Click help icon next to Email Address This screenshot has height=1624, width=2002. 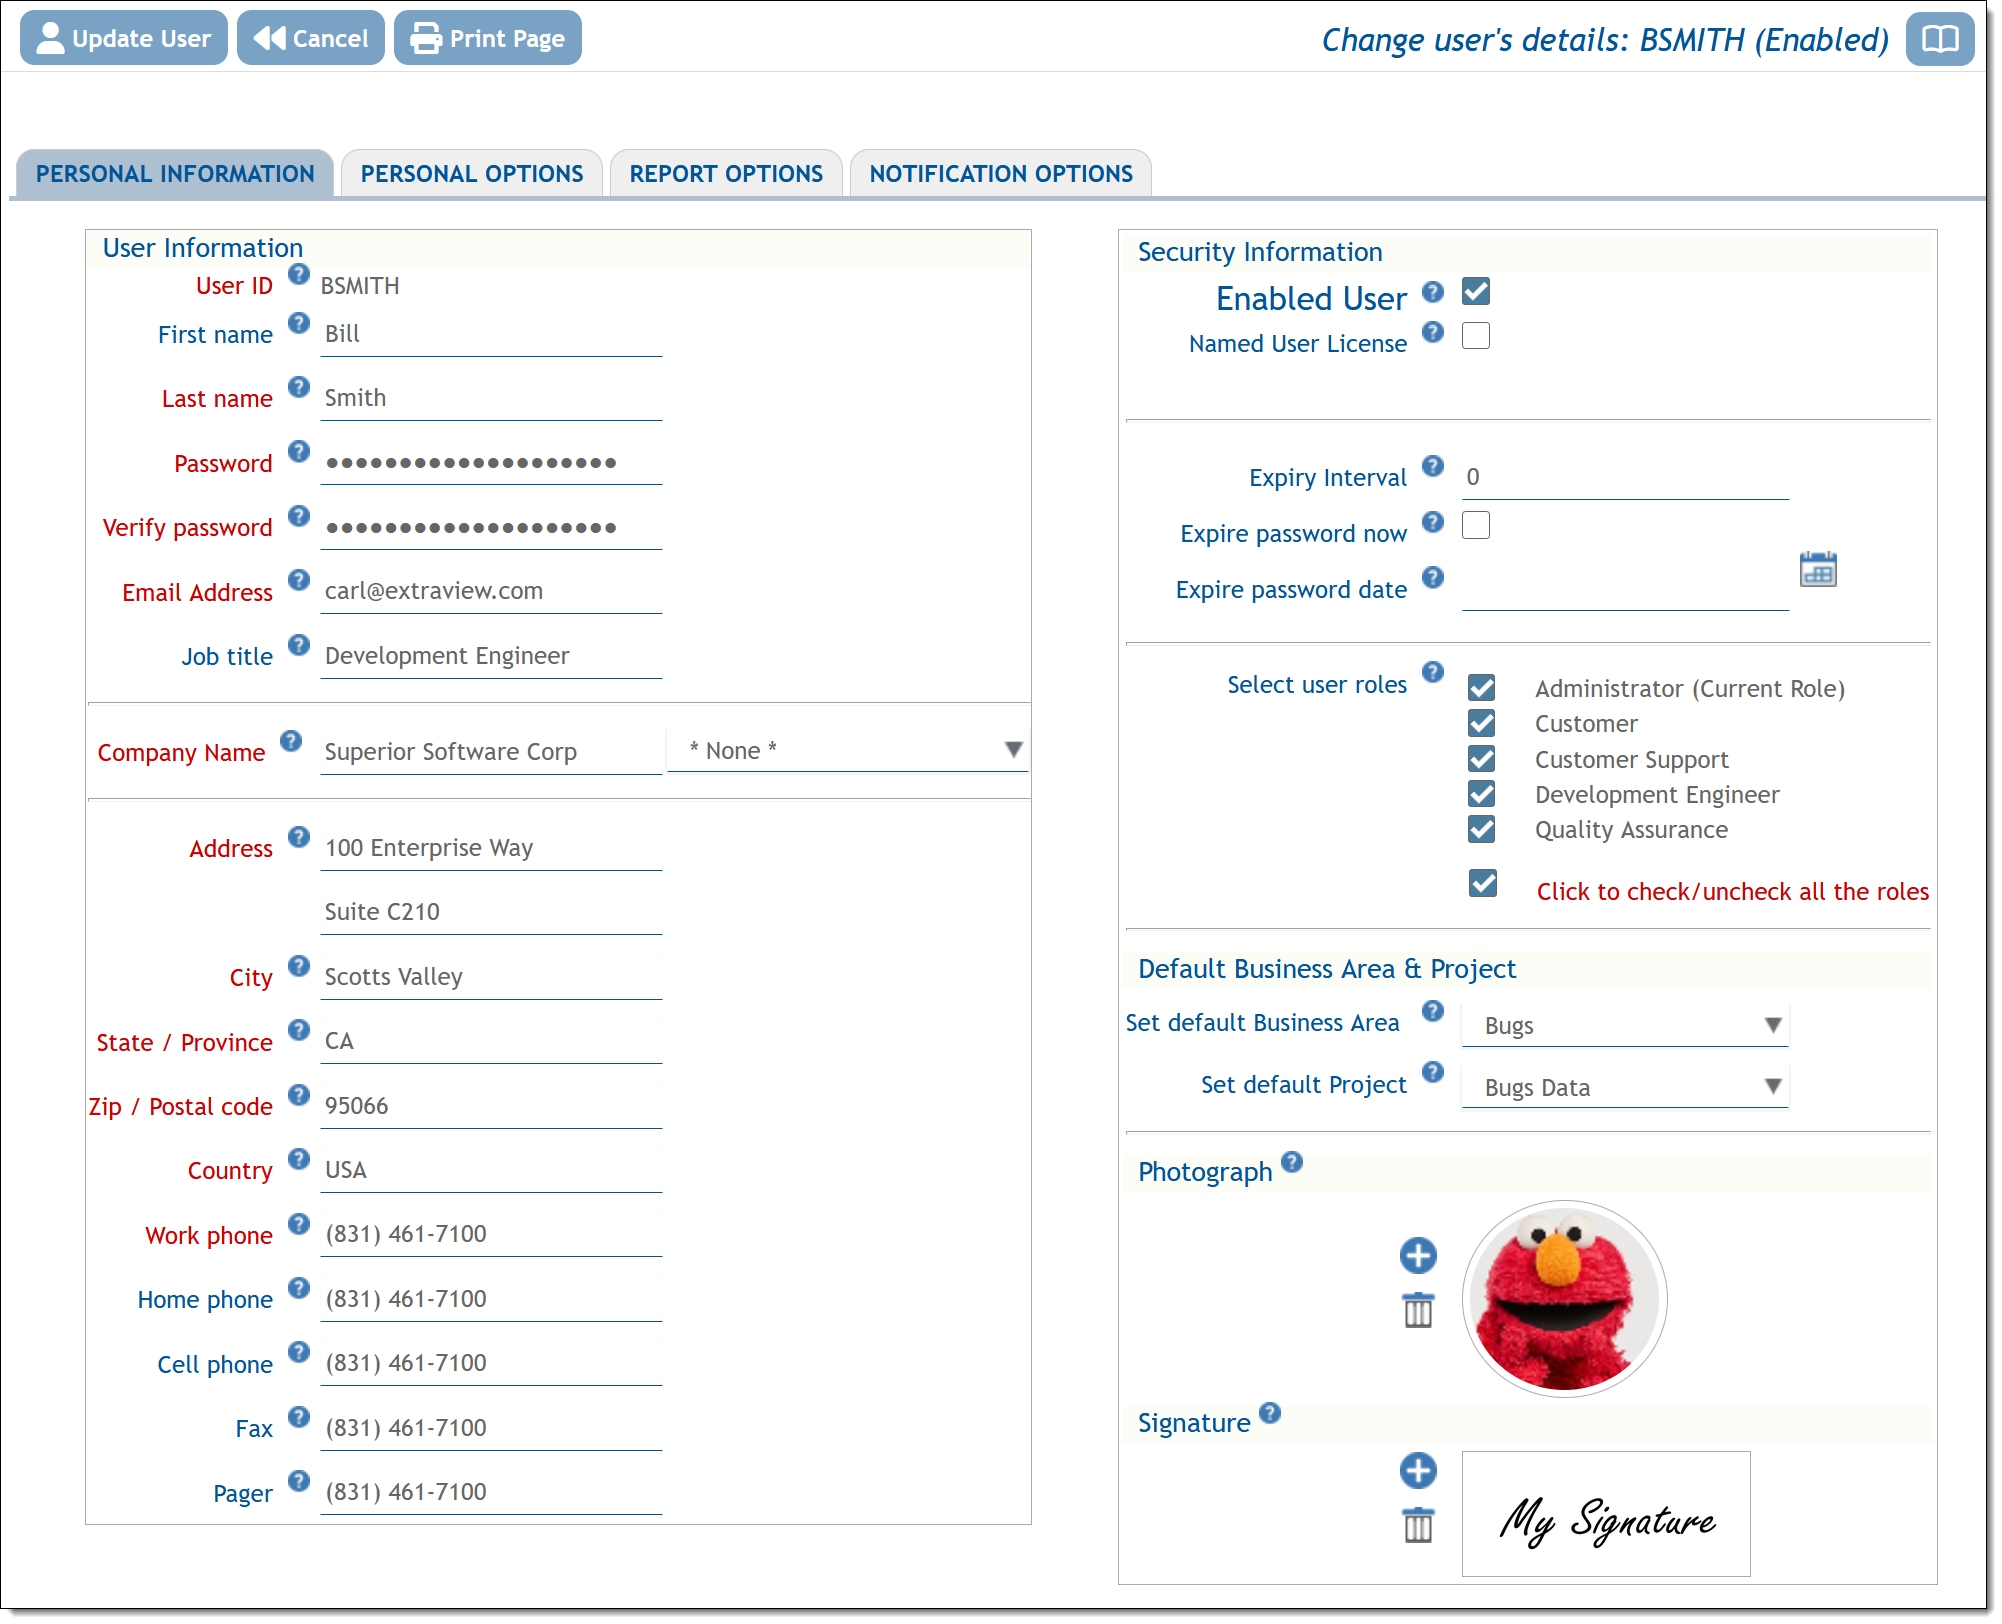click(298, 580)
